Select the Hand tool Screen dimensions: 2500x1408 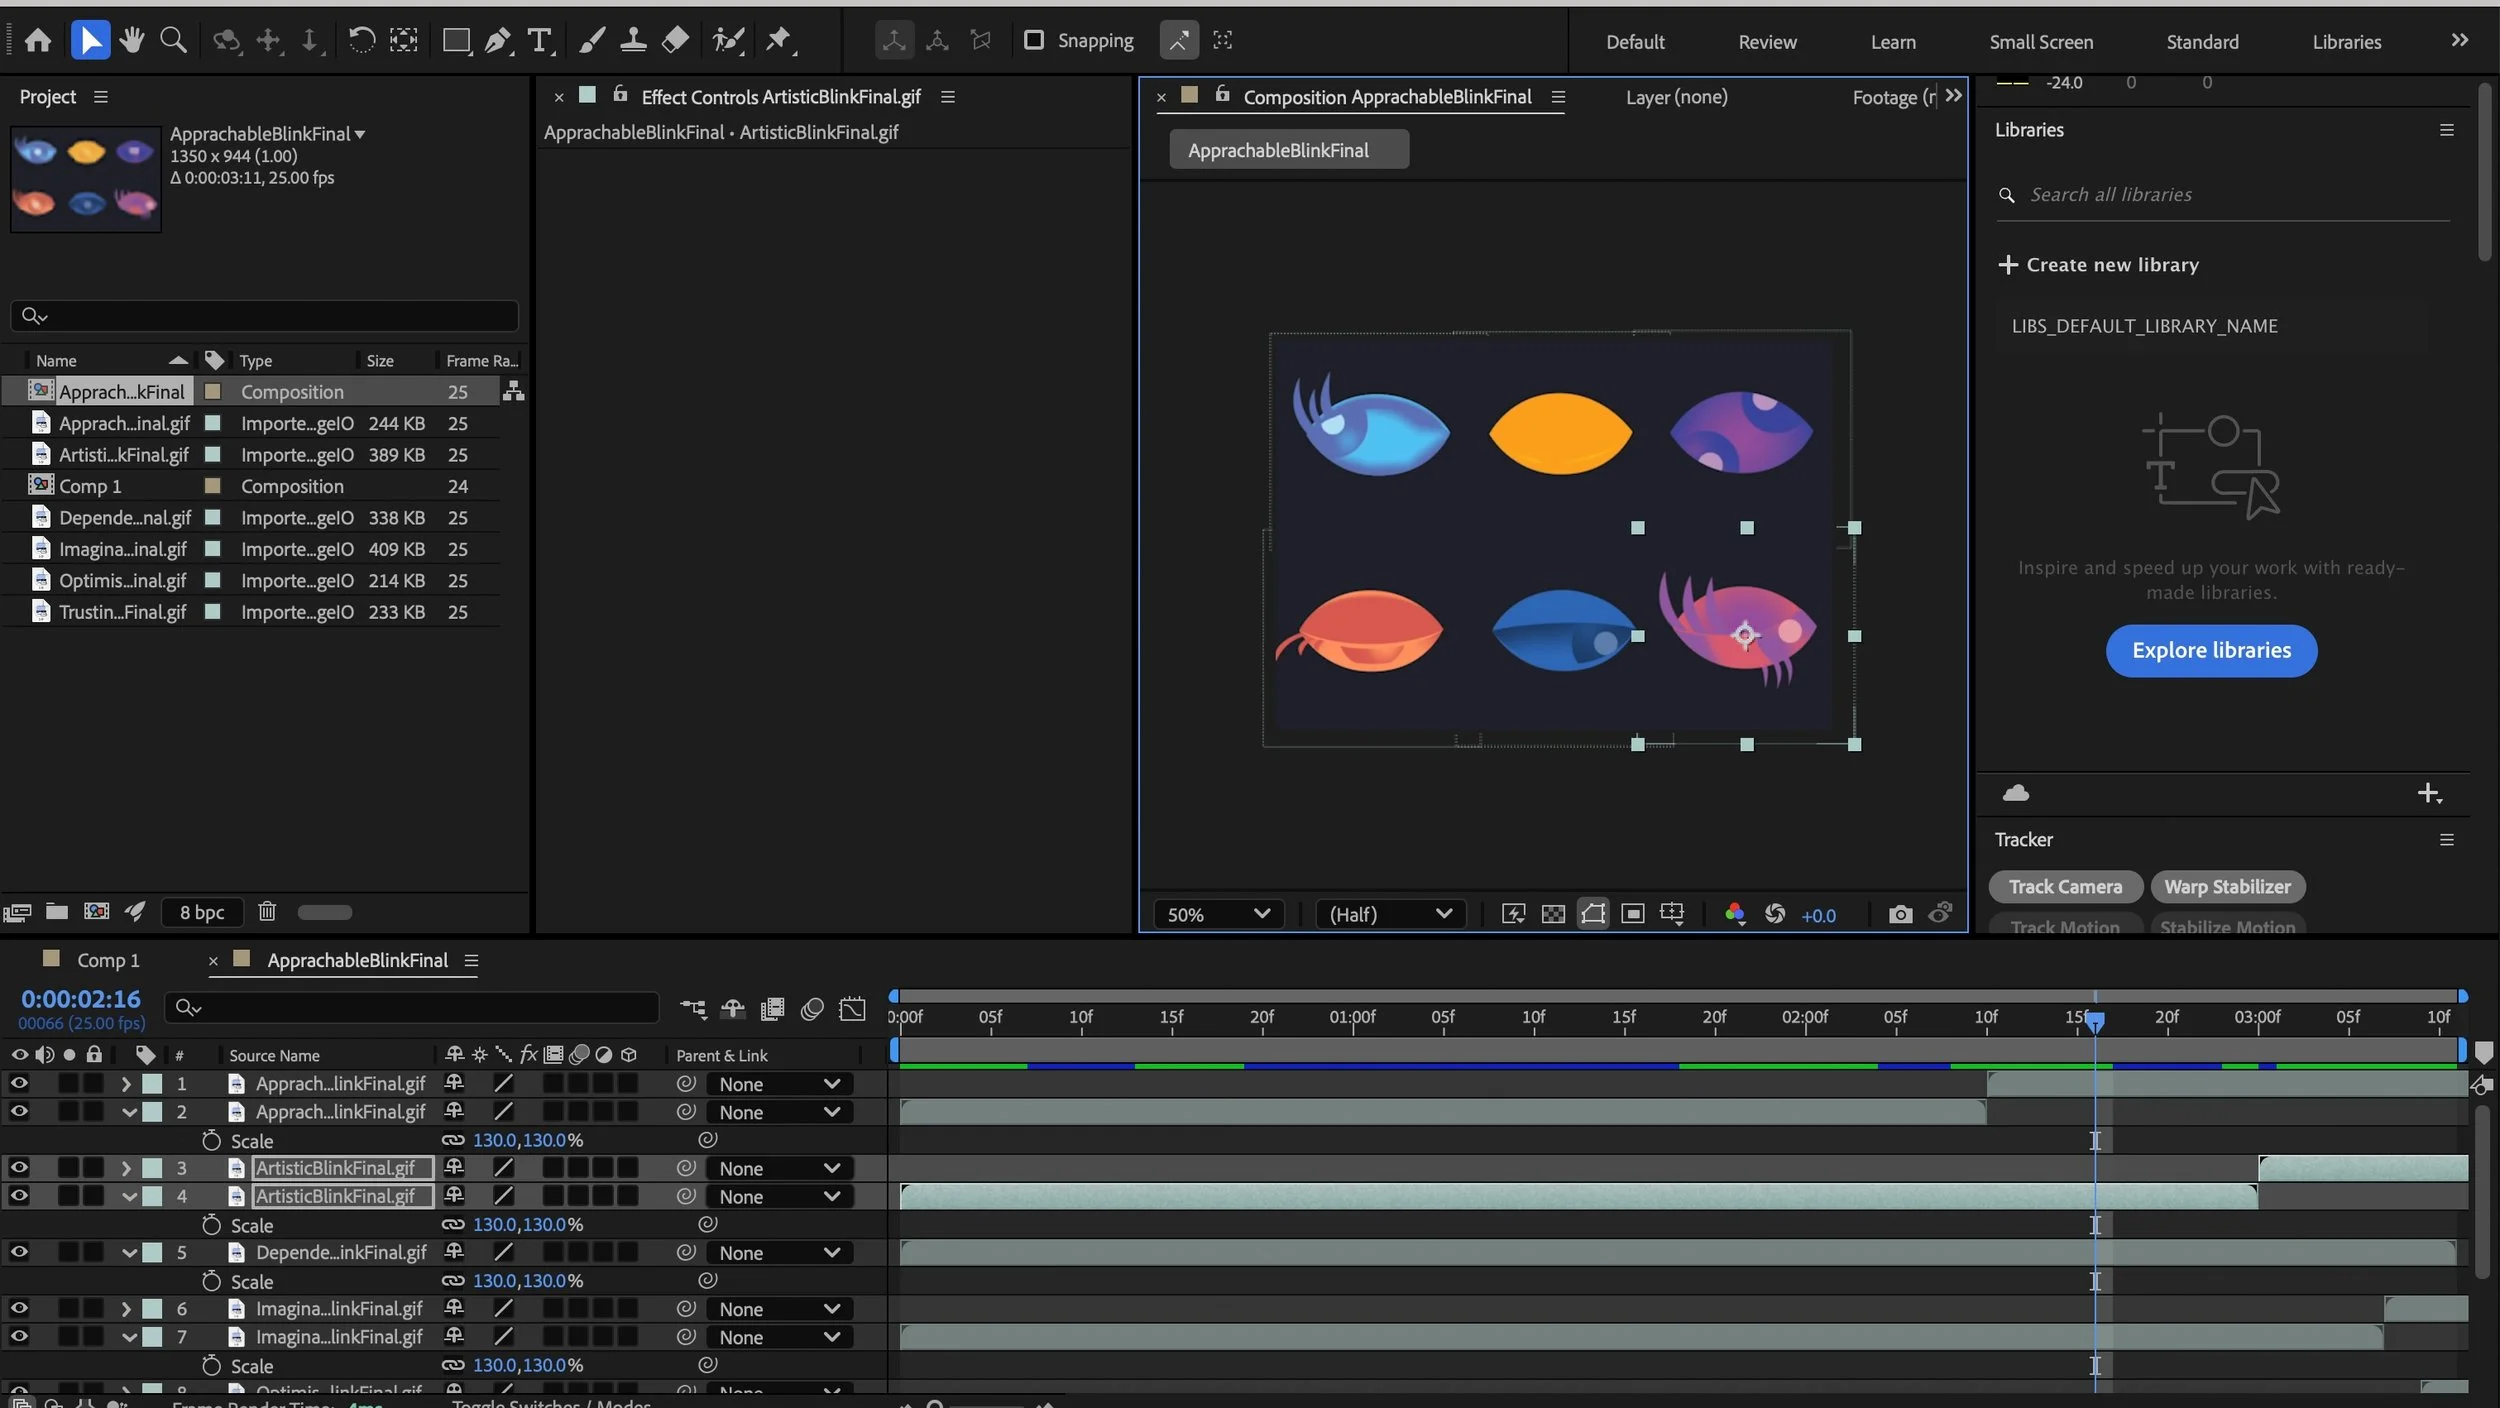point(131,40)
